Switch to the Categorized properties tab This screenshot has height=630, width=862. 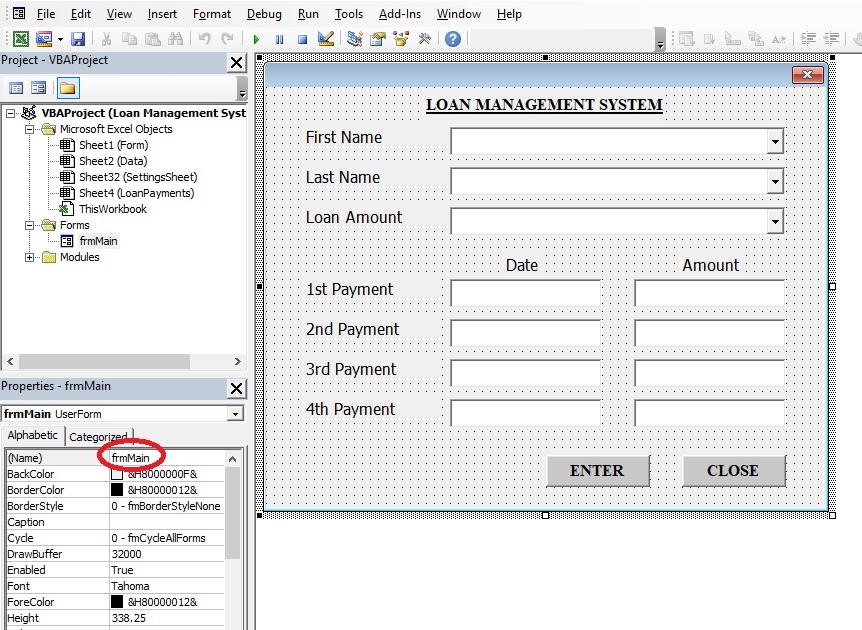click(98, 436)
